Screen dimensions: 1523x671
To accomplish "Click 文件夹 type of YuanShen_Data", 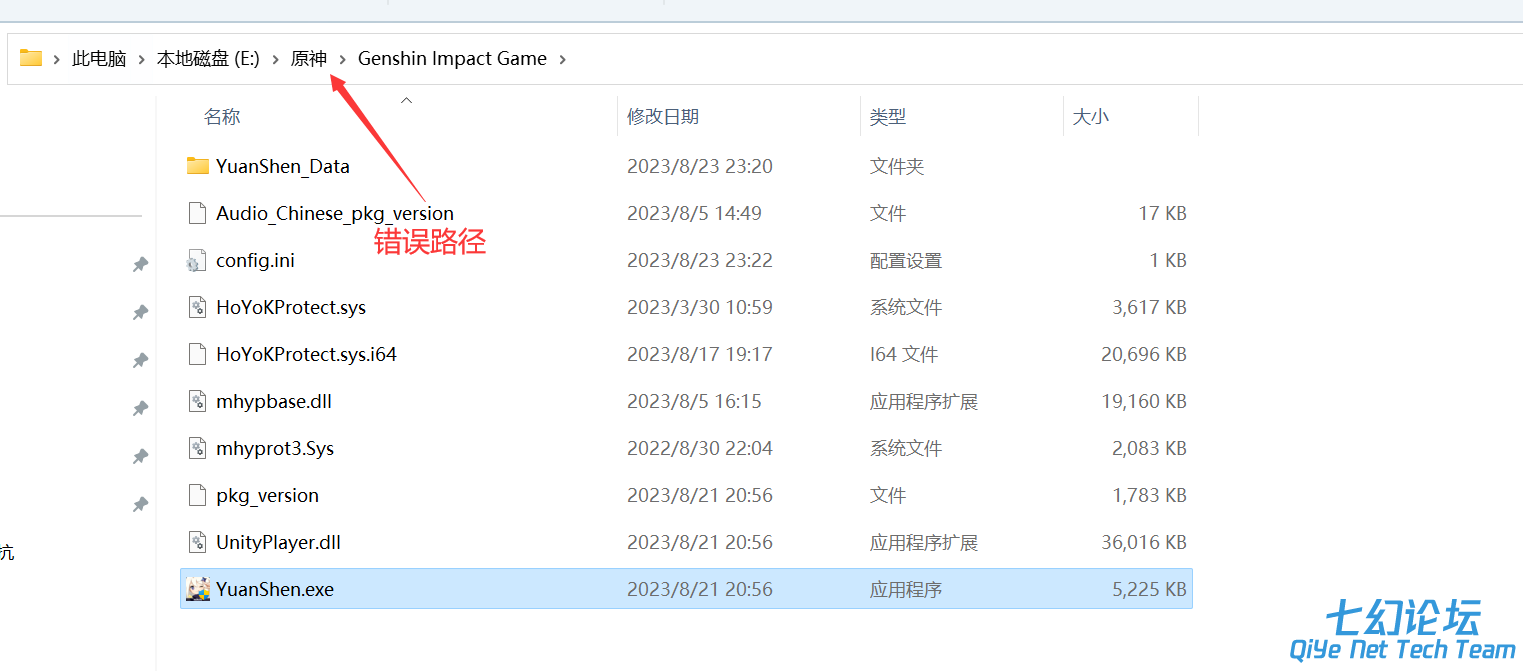I will pyautogui.click(x=897, y=167).
